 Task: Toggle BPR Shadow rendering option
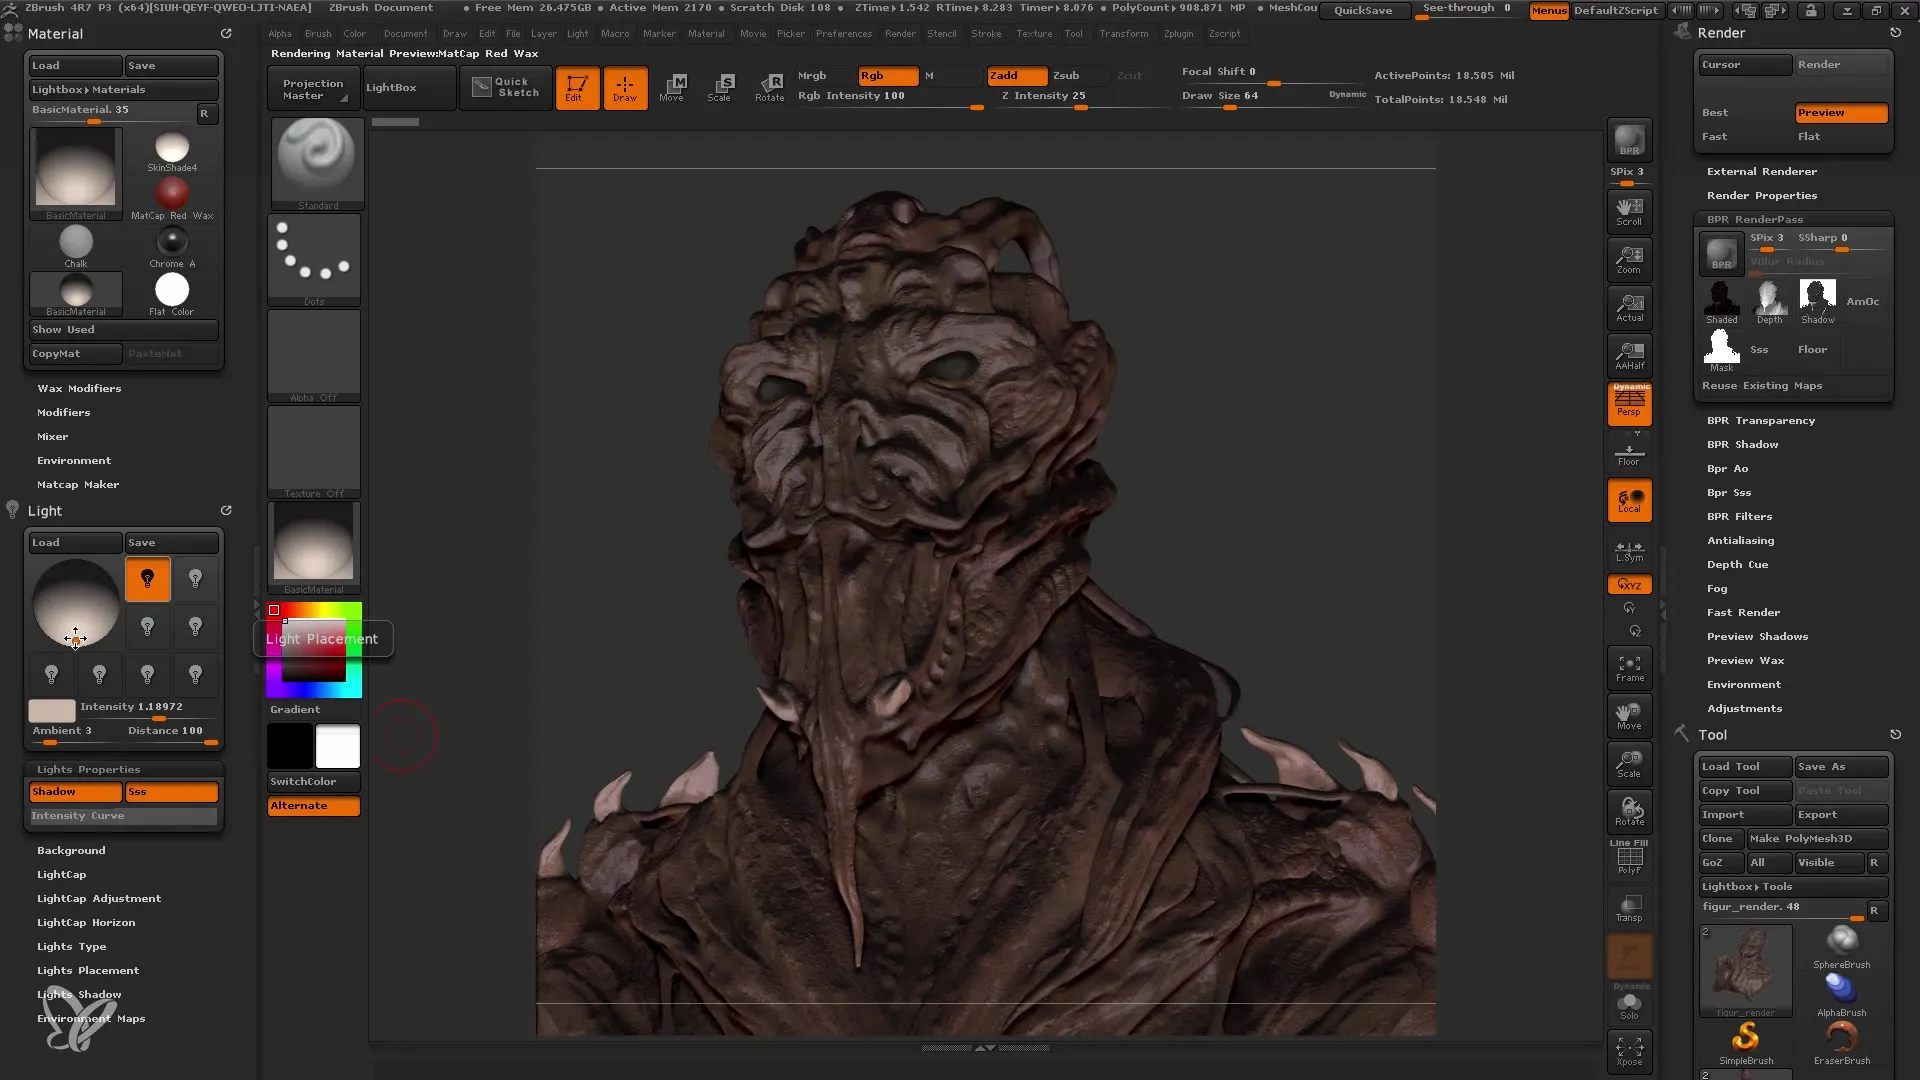1742,443
